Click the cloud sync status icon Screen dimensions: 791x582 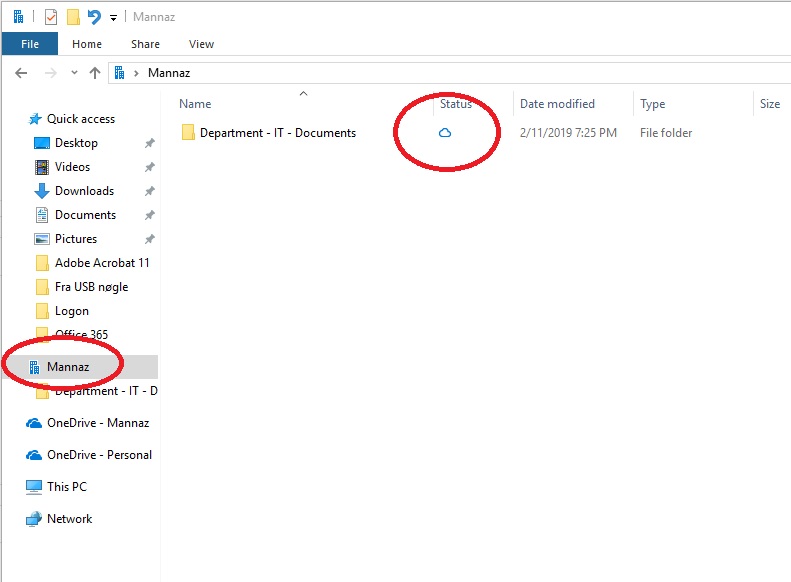[x=445, y=133]
